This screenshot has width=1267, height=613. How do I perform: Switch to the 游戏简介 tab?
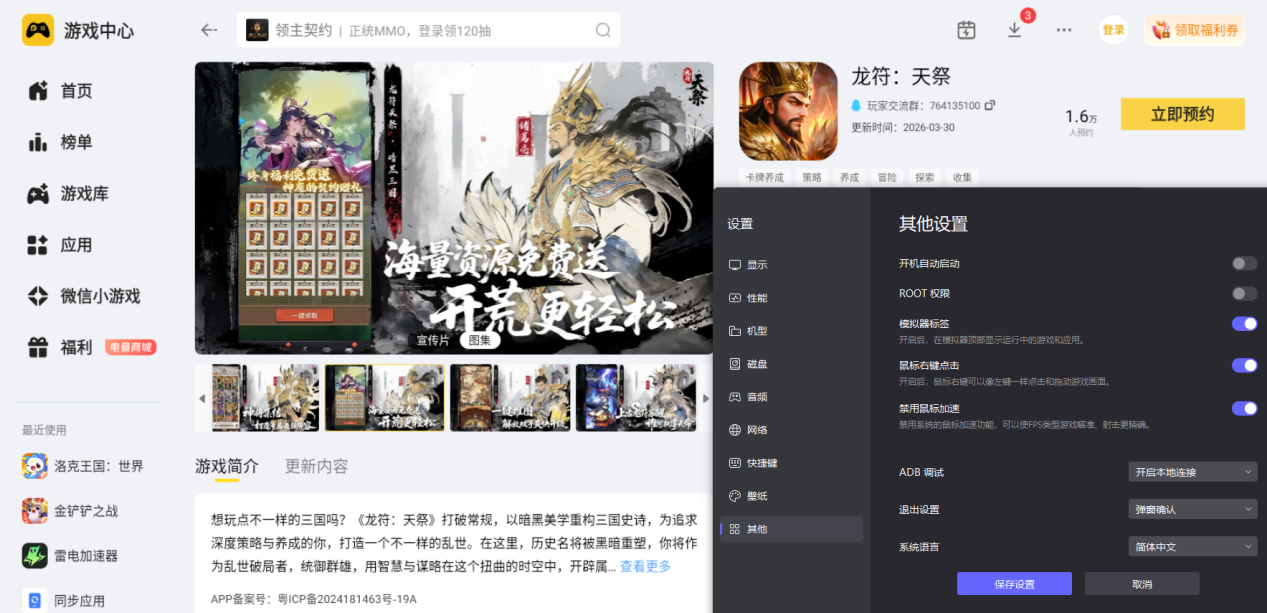coord(227,466)
